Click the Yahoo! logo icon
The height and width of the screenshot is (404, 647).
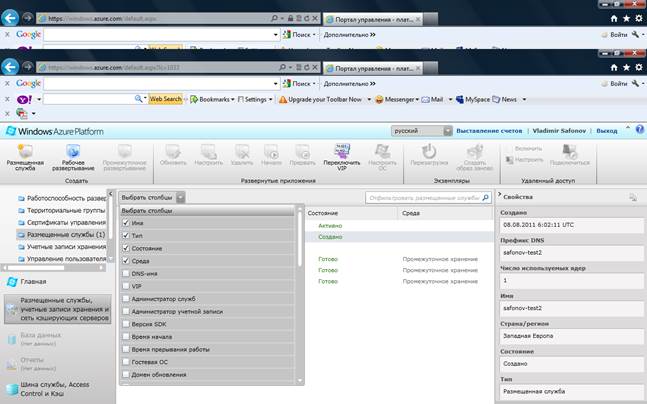(24, 99)
